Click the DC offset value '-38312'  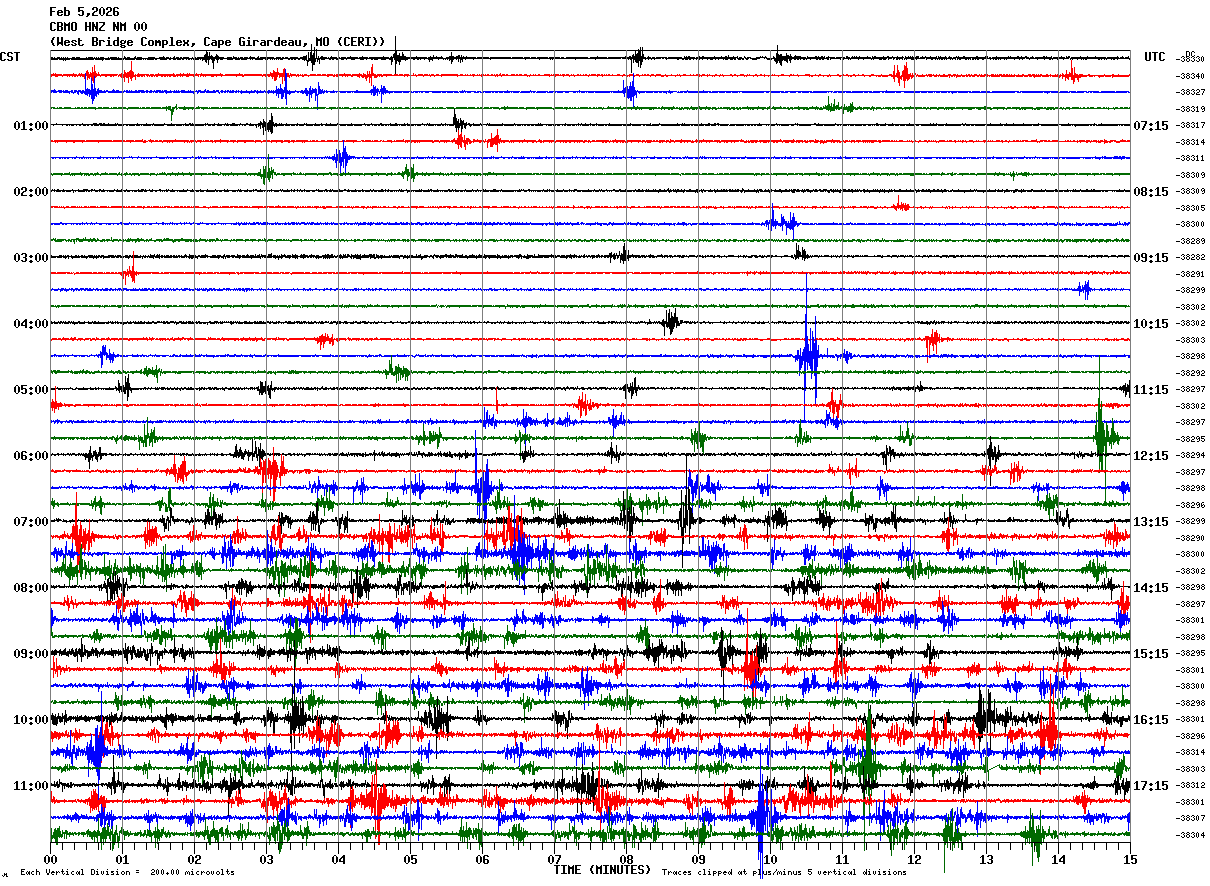(x=1191, y=785)
